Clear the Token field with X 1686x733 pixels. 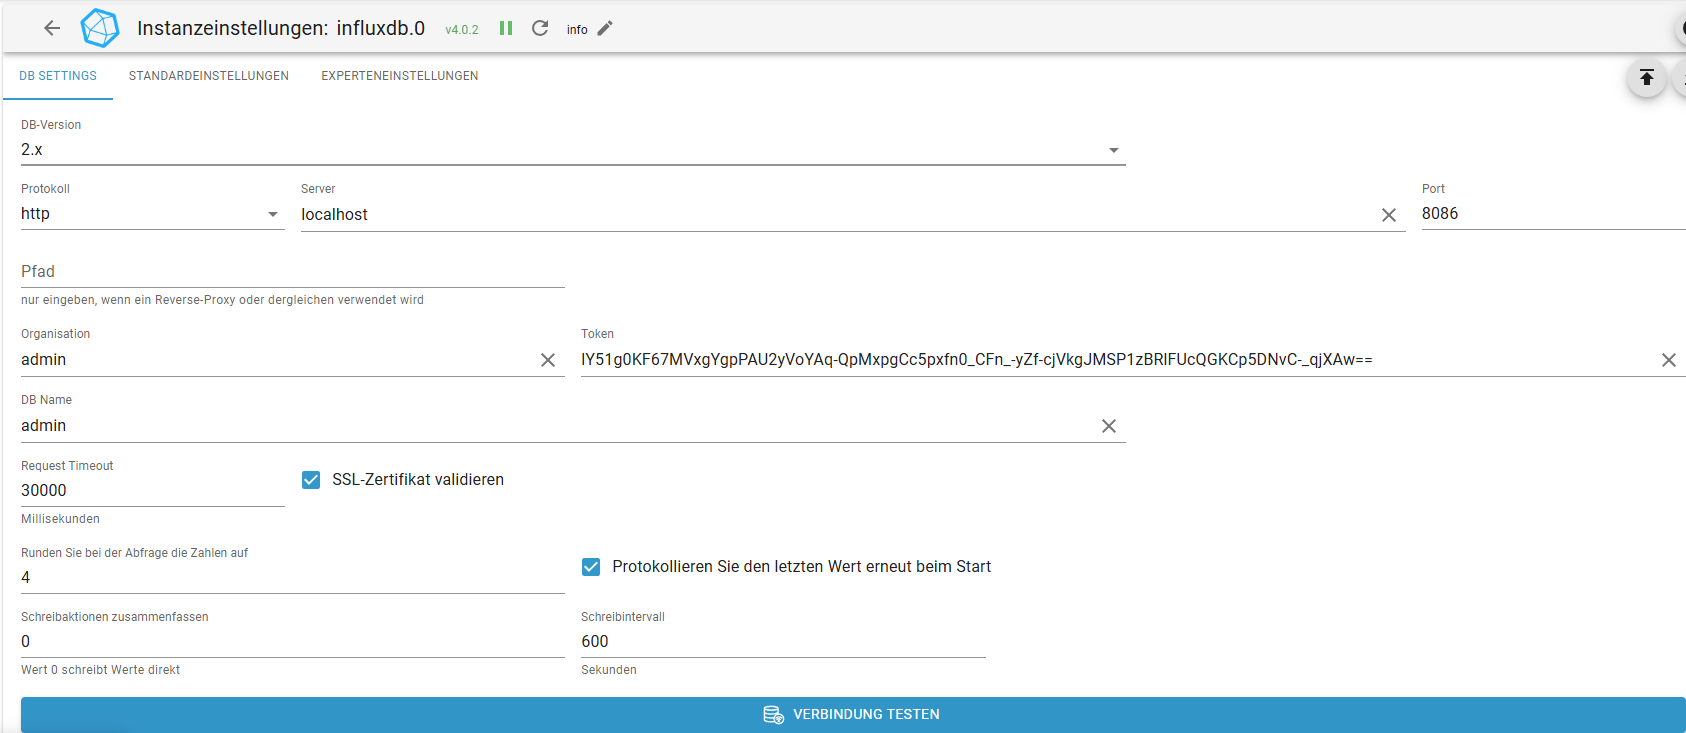[x=1669, y=360]
